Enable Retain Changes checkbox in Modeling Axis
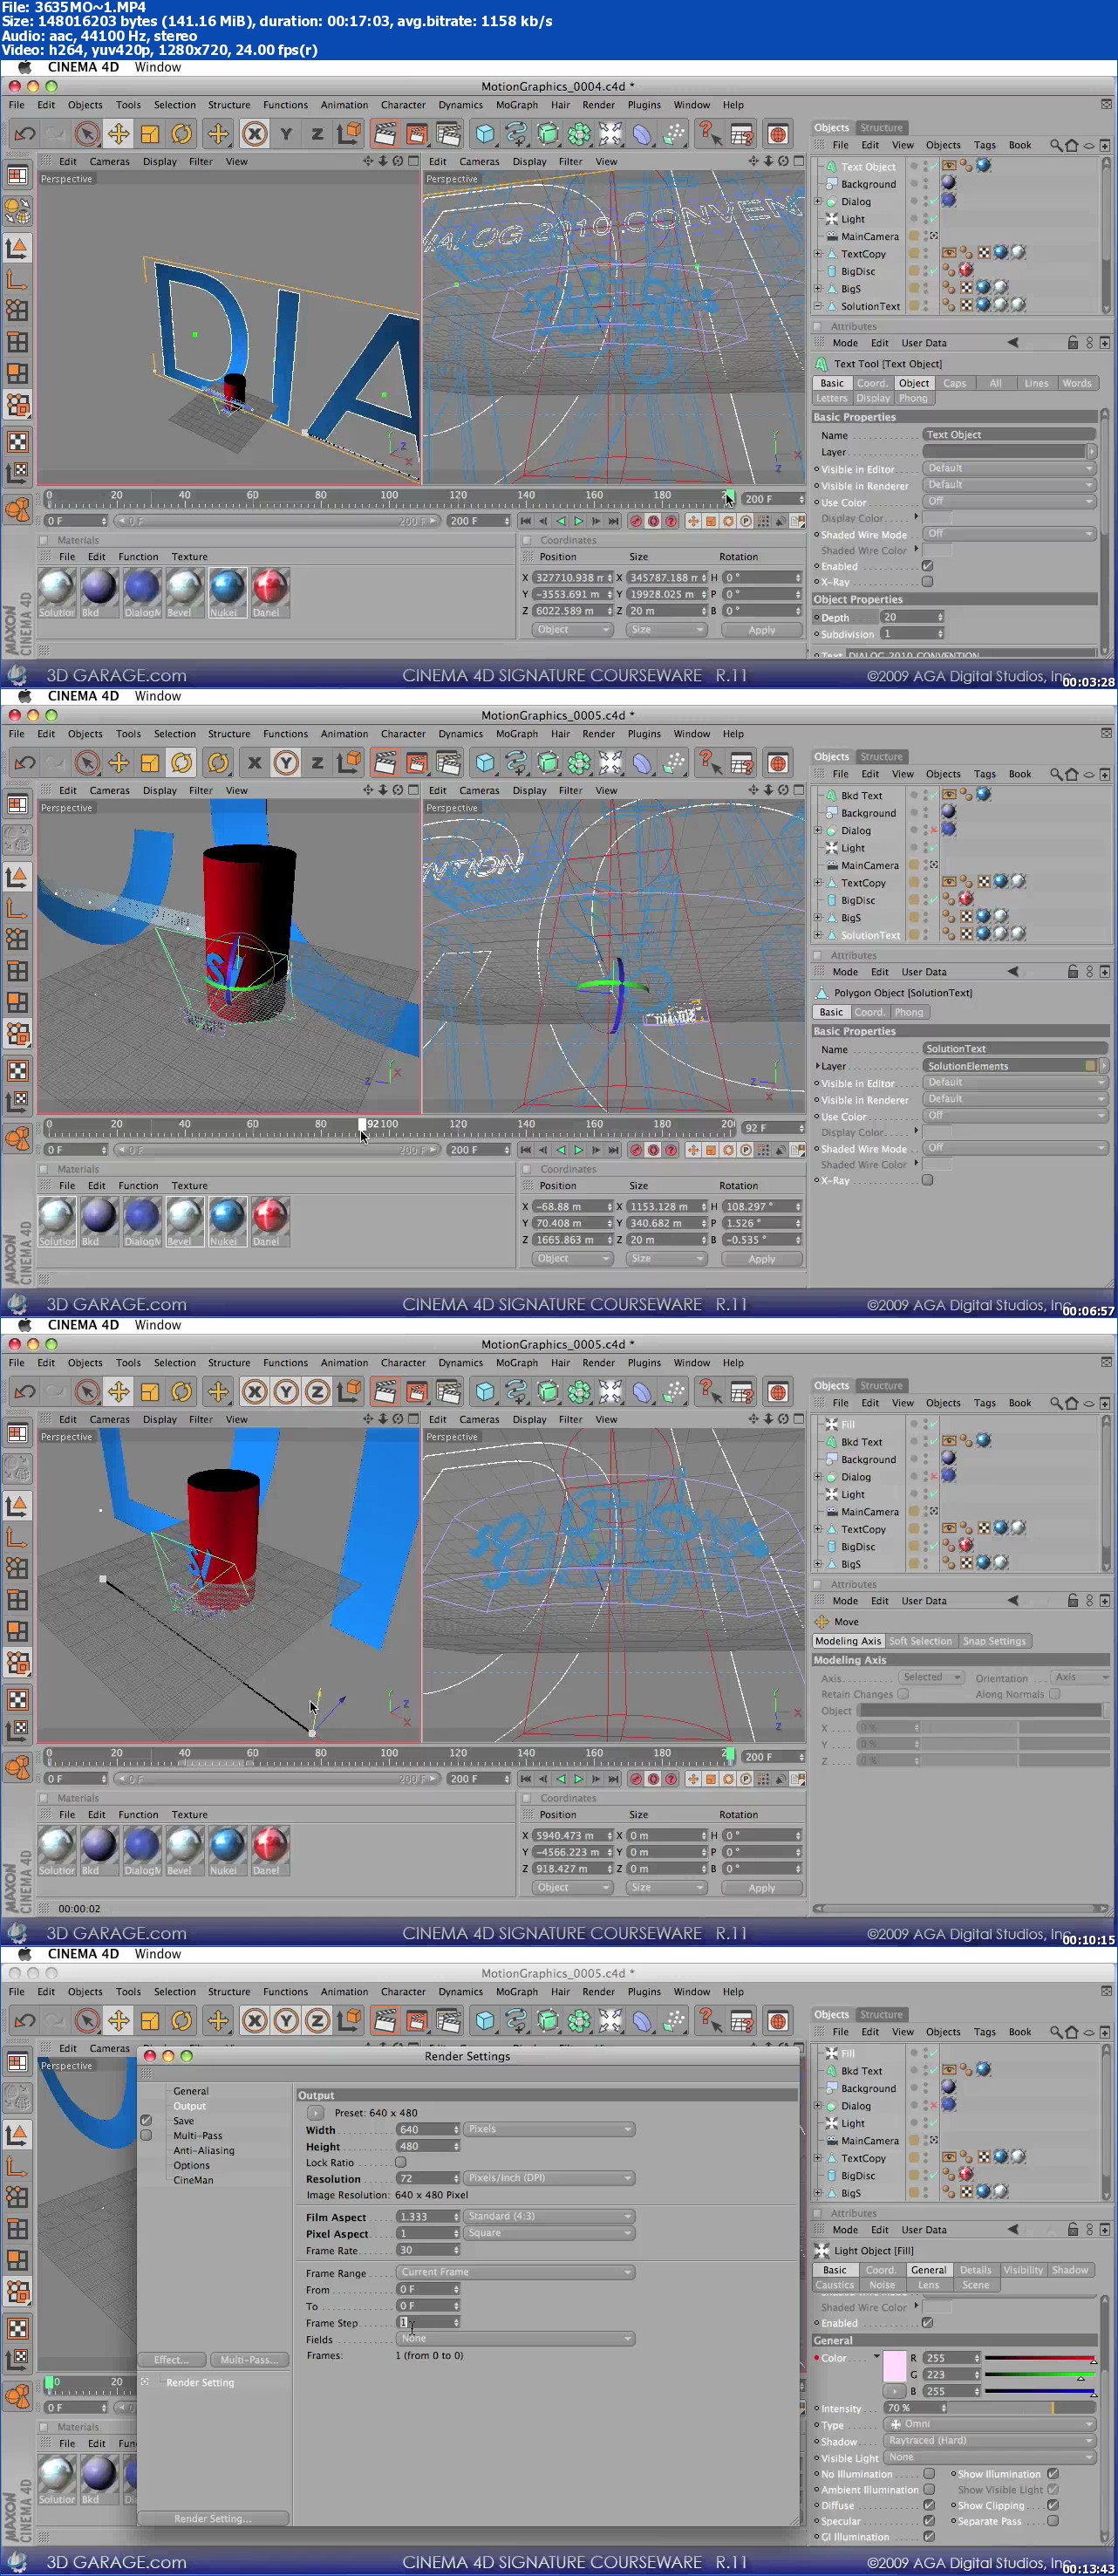1118x2576 pixels. 903,1694
